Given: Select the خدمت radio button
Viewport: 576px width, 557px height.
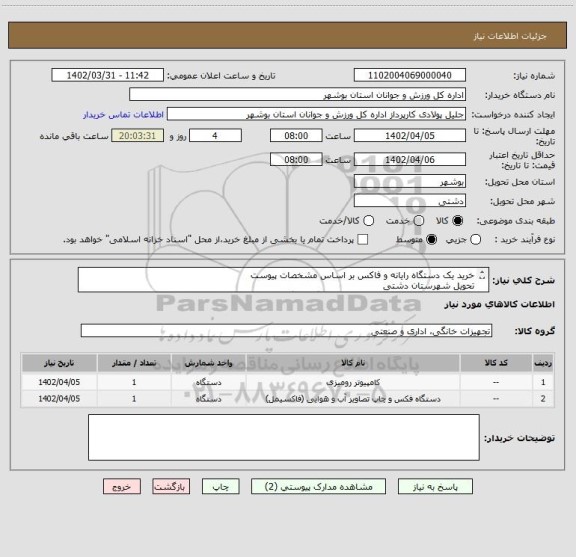Looking at the screenshot, I should coord(419,221).
